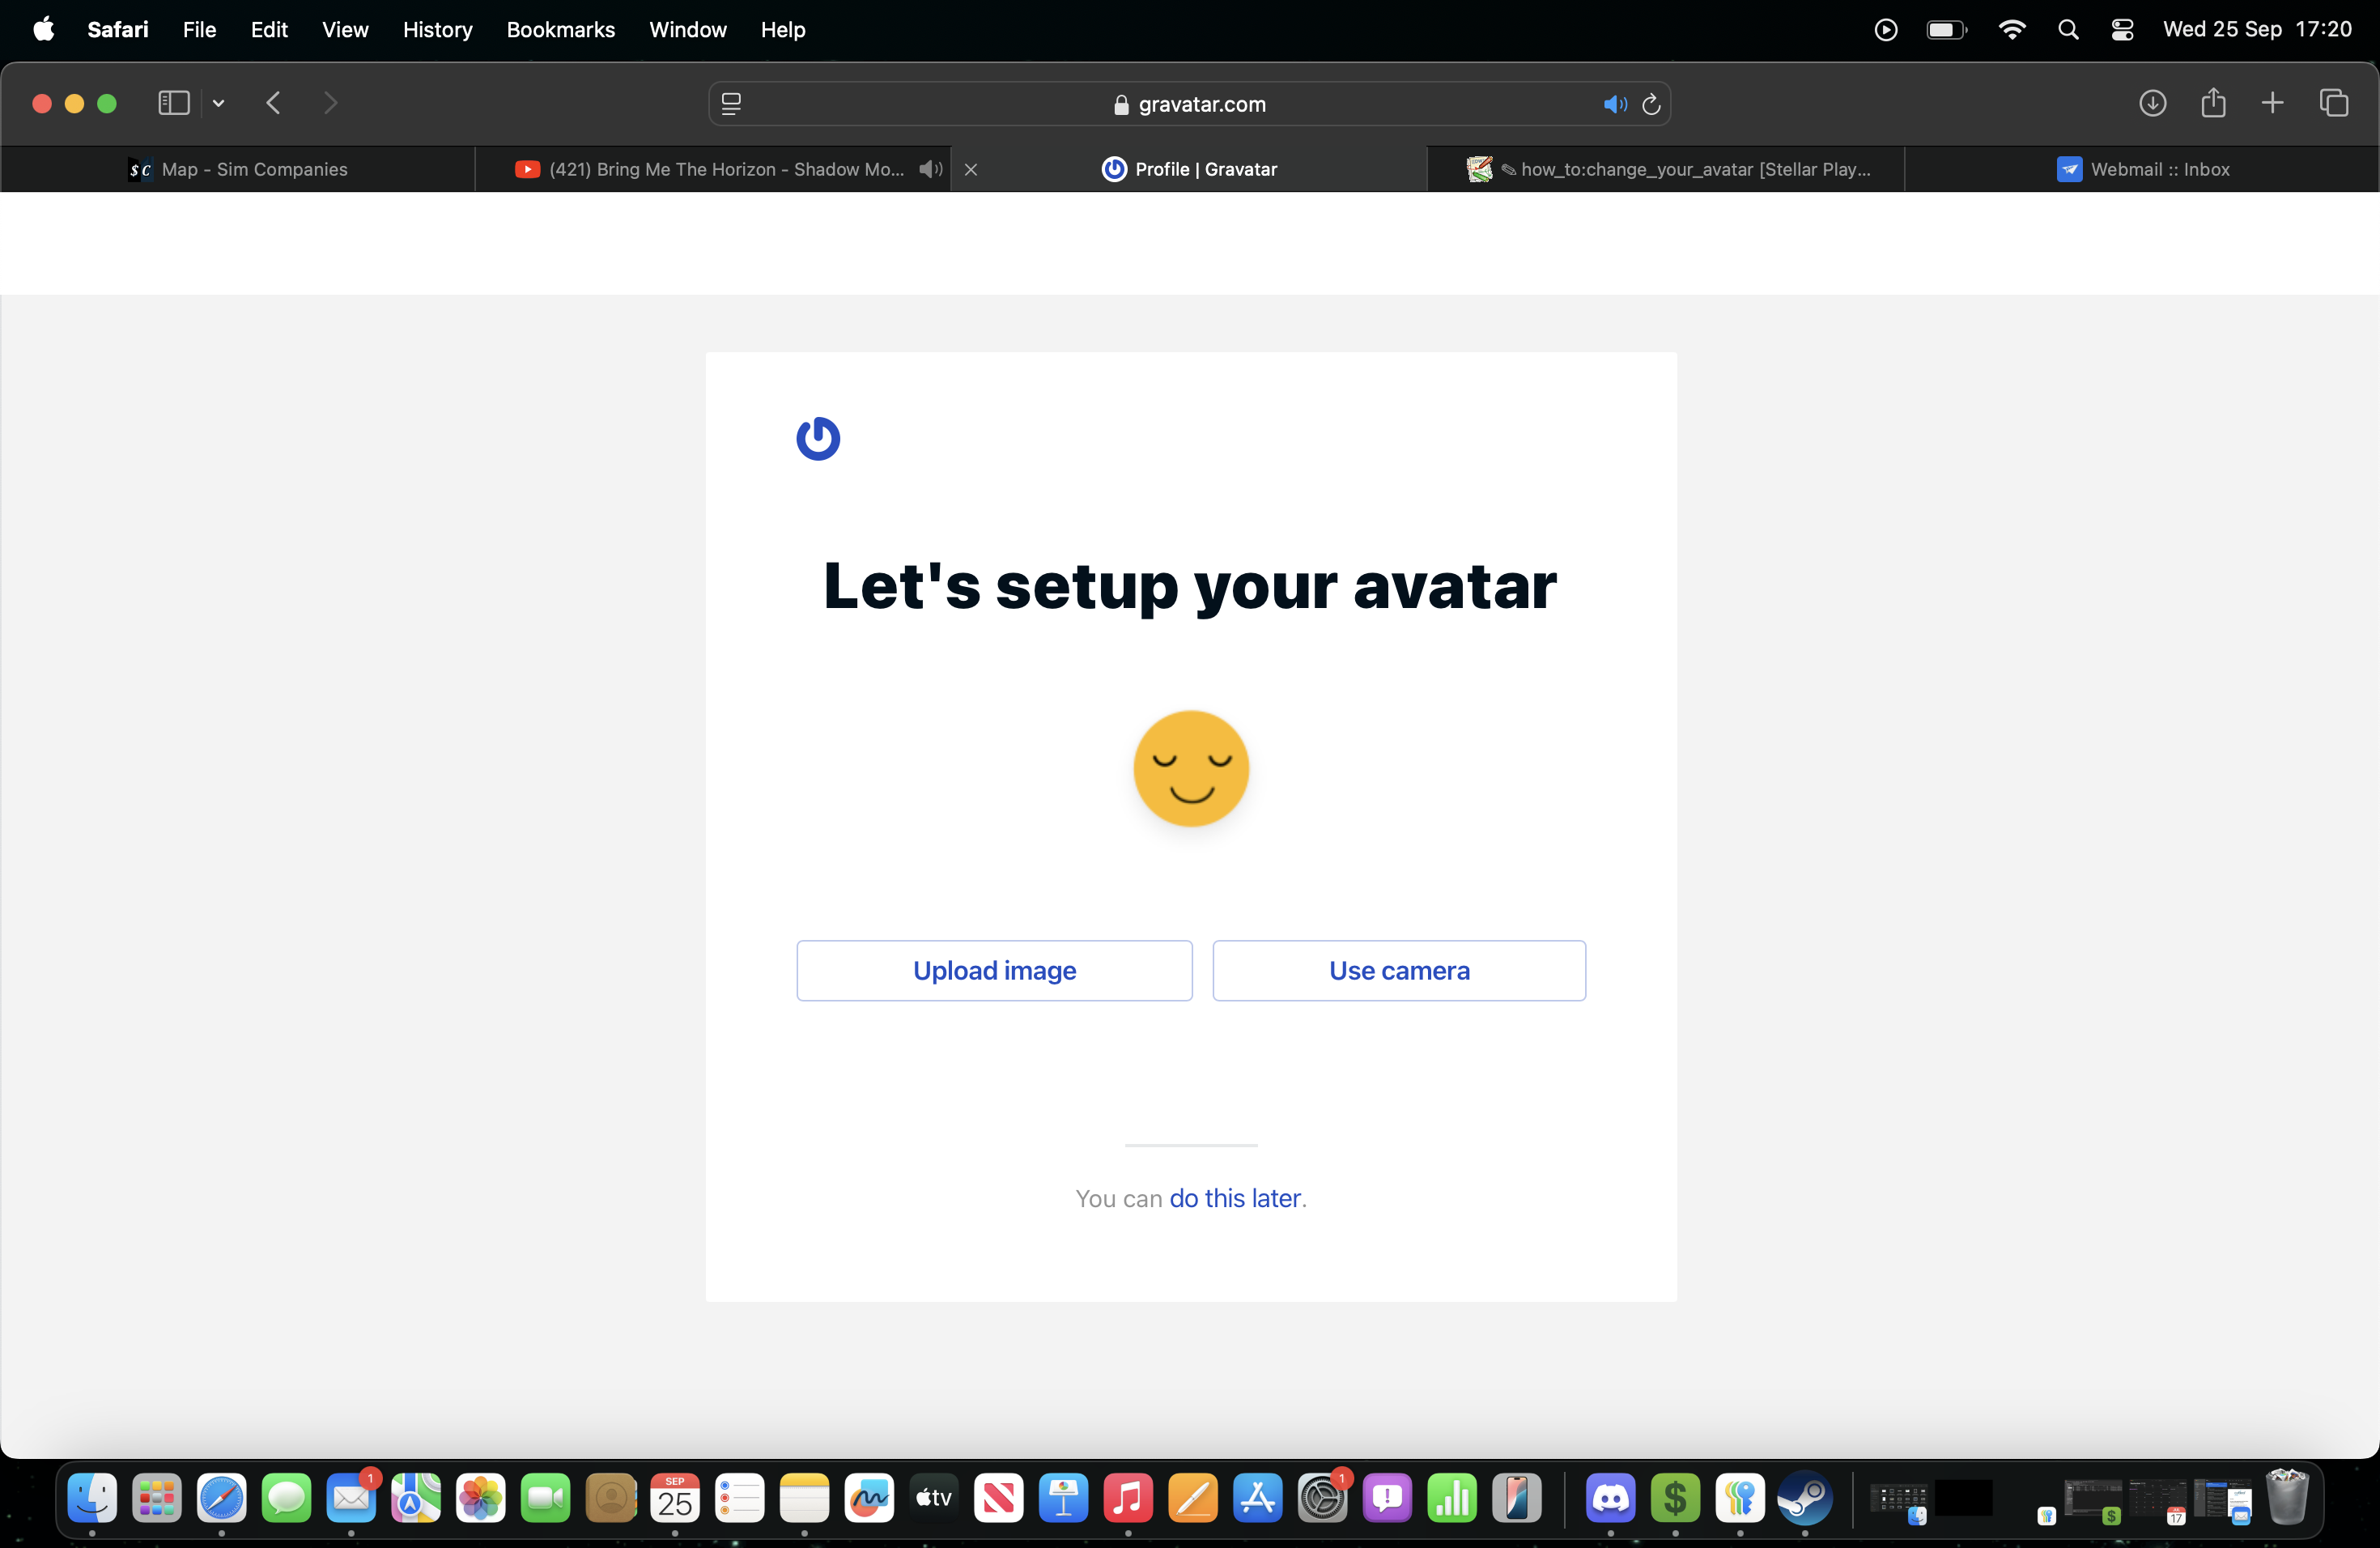
Task: Open the tab overview icon
Action: [x=2333, y=103]
